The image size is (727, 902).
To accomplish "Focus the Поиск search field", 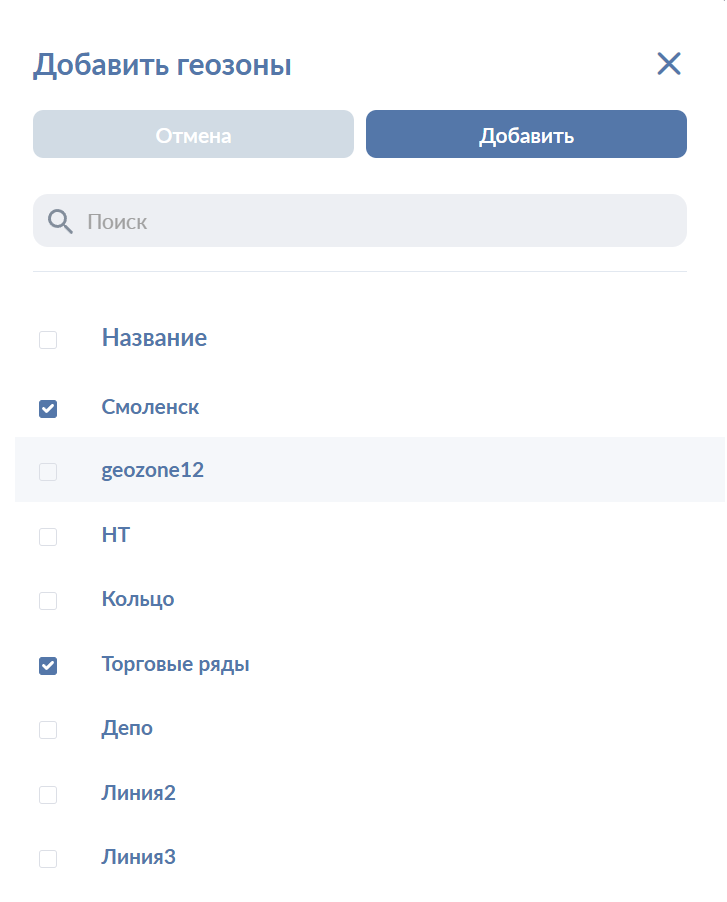I will coord(380,221).
